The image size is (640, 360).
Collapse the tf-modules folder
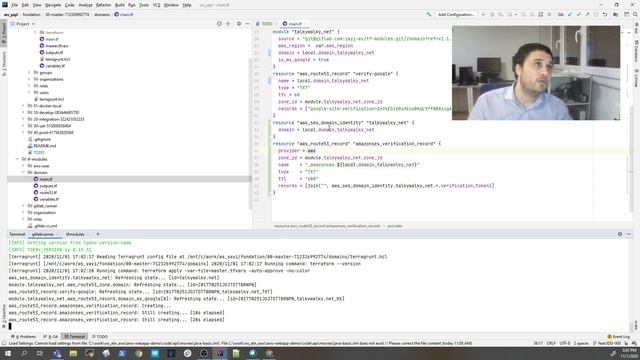(x=17, y=159)
